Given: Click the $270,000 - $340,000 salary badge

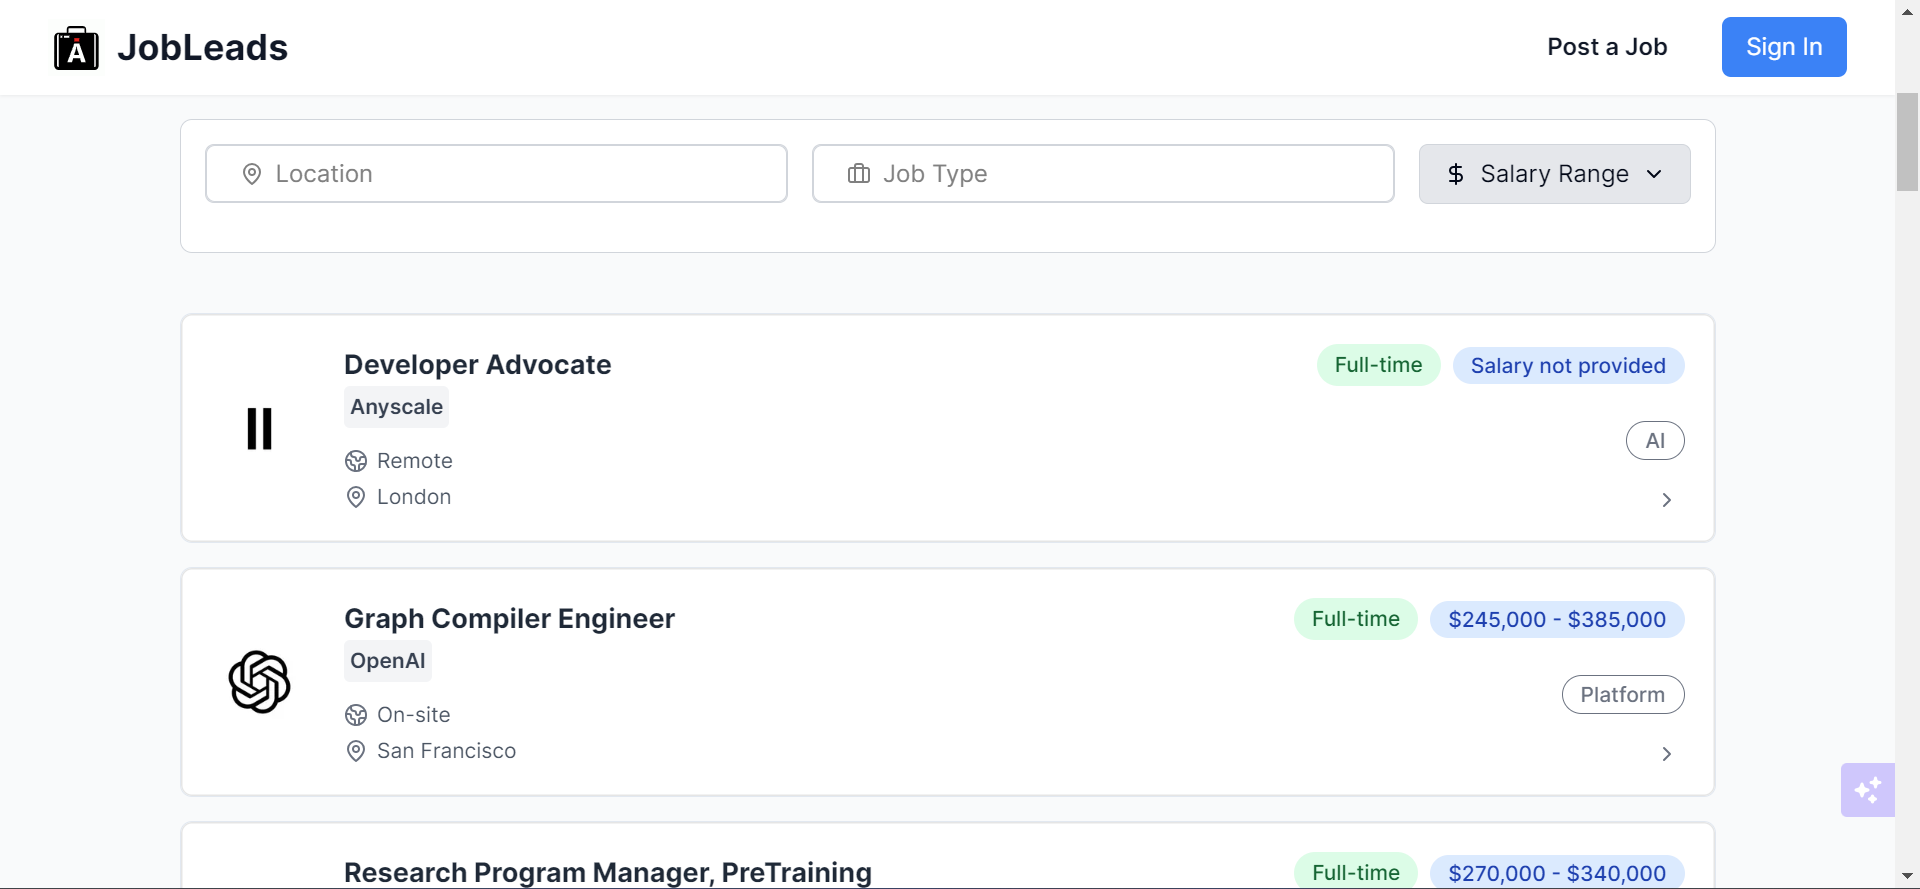Looking at the screenshot, I should pyautogui.click(x=1557, y=873).
